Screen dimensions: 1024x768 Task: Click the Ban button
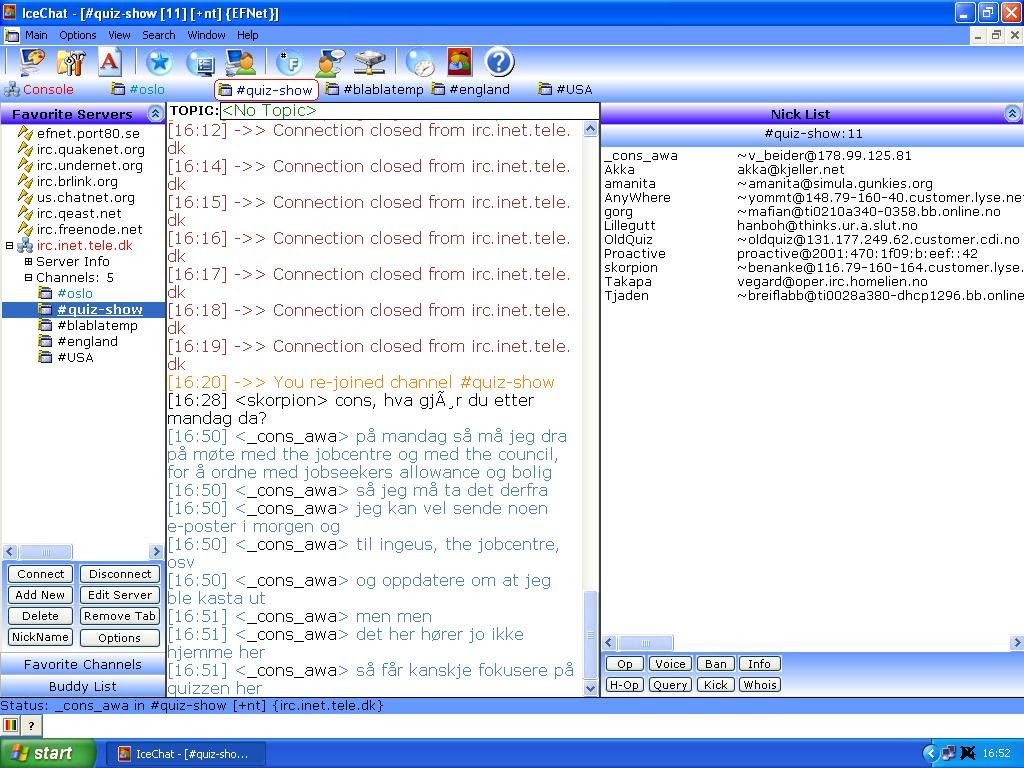(x=716, y=664)
